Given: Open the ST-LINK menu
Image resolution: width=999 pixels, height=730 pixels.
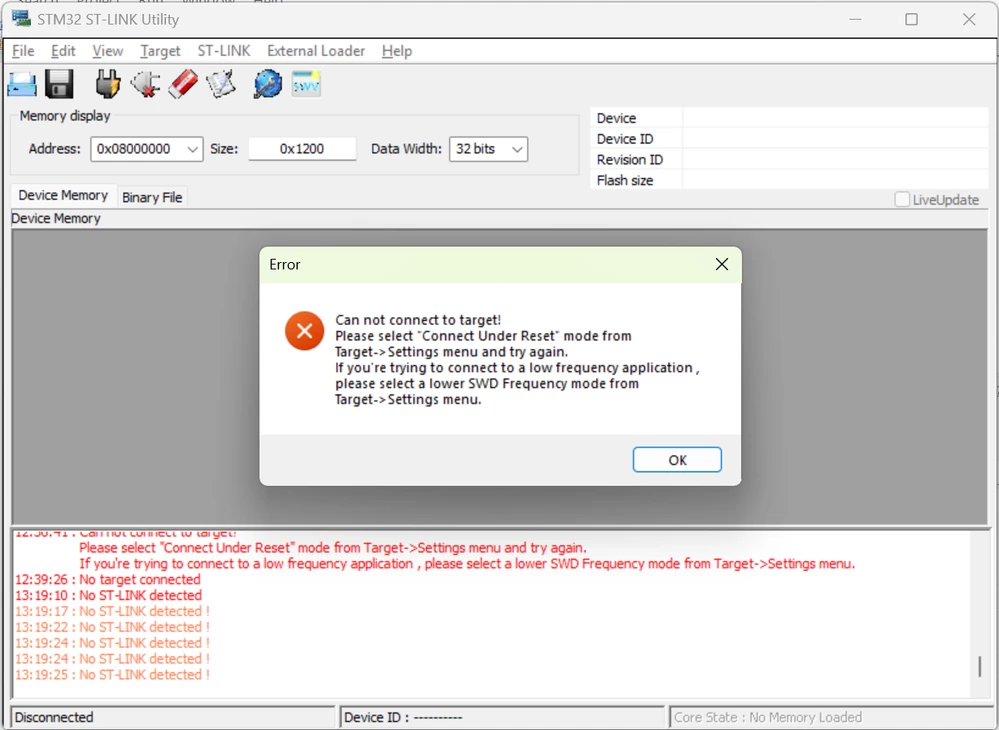Looking at the screenshot, I should pos(224,51).
